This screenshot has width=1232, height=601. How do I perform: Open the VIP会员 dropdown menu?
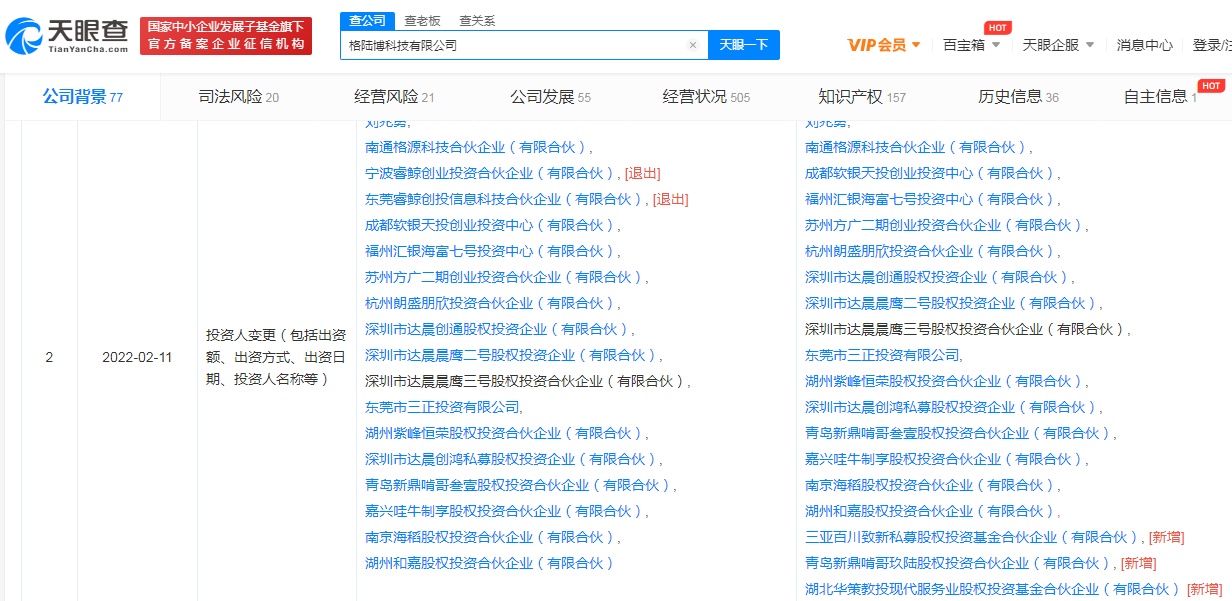pyautogui.click(x=884, y=45)
